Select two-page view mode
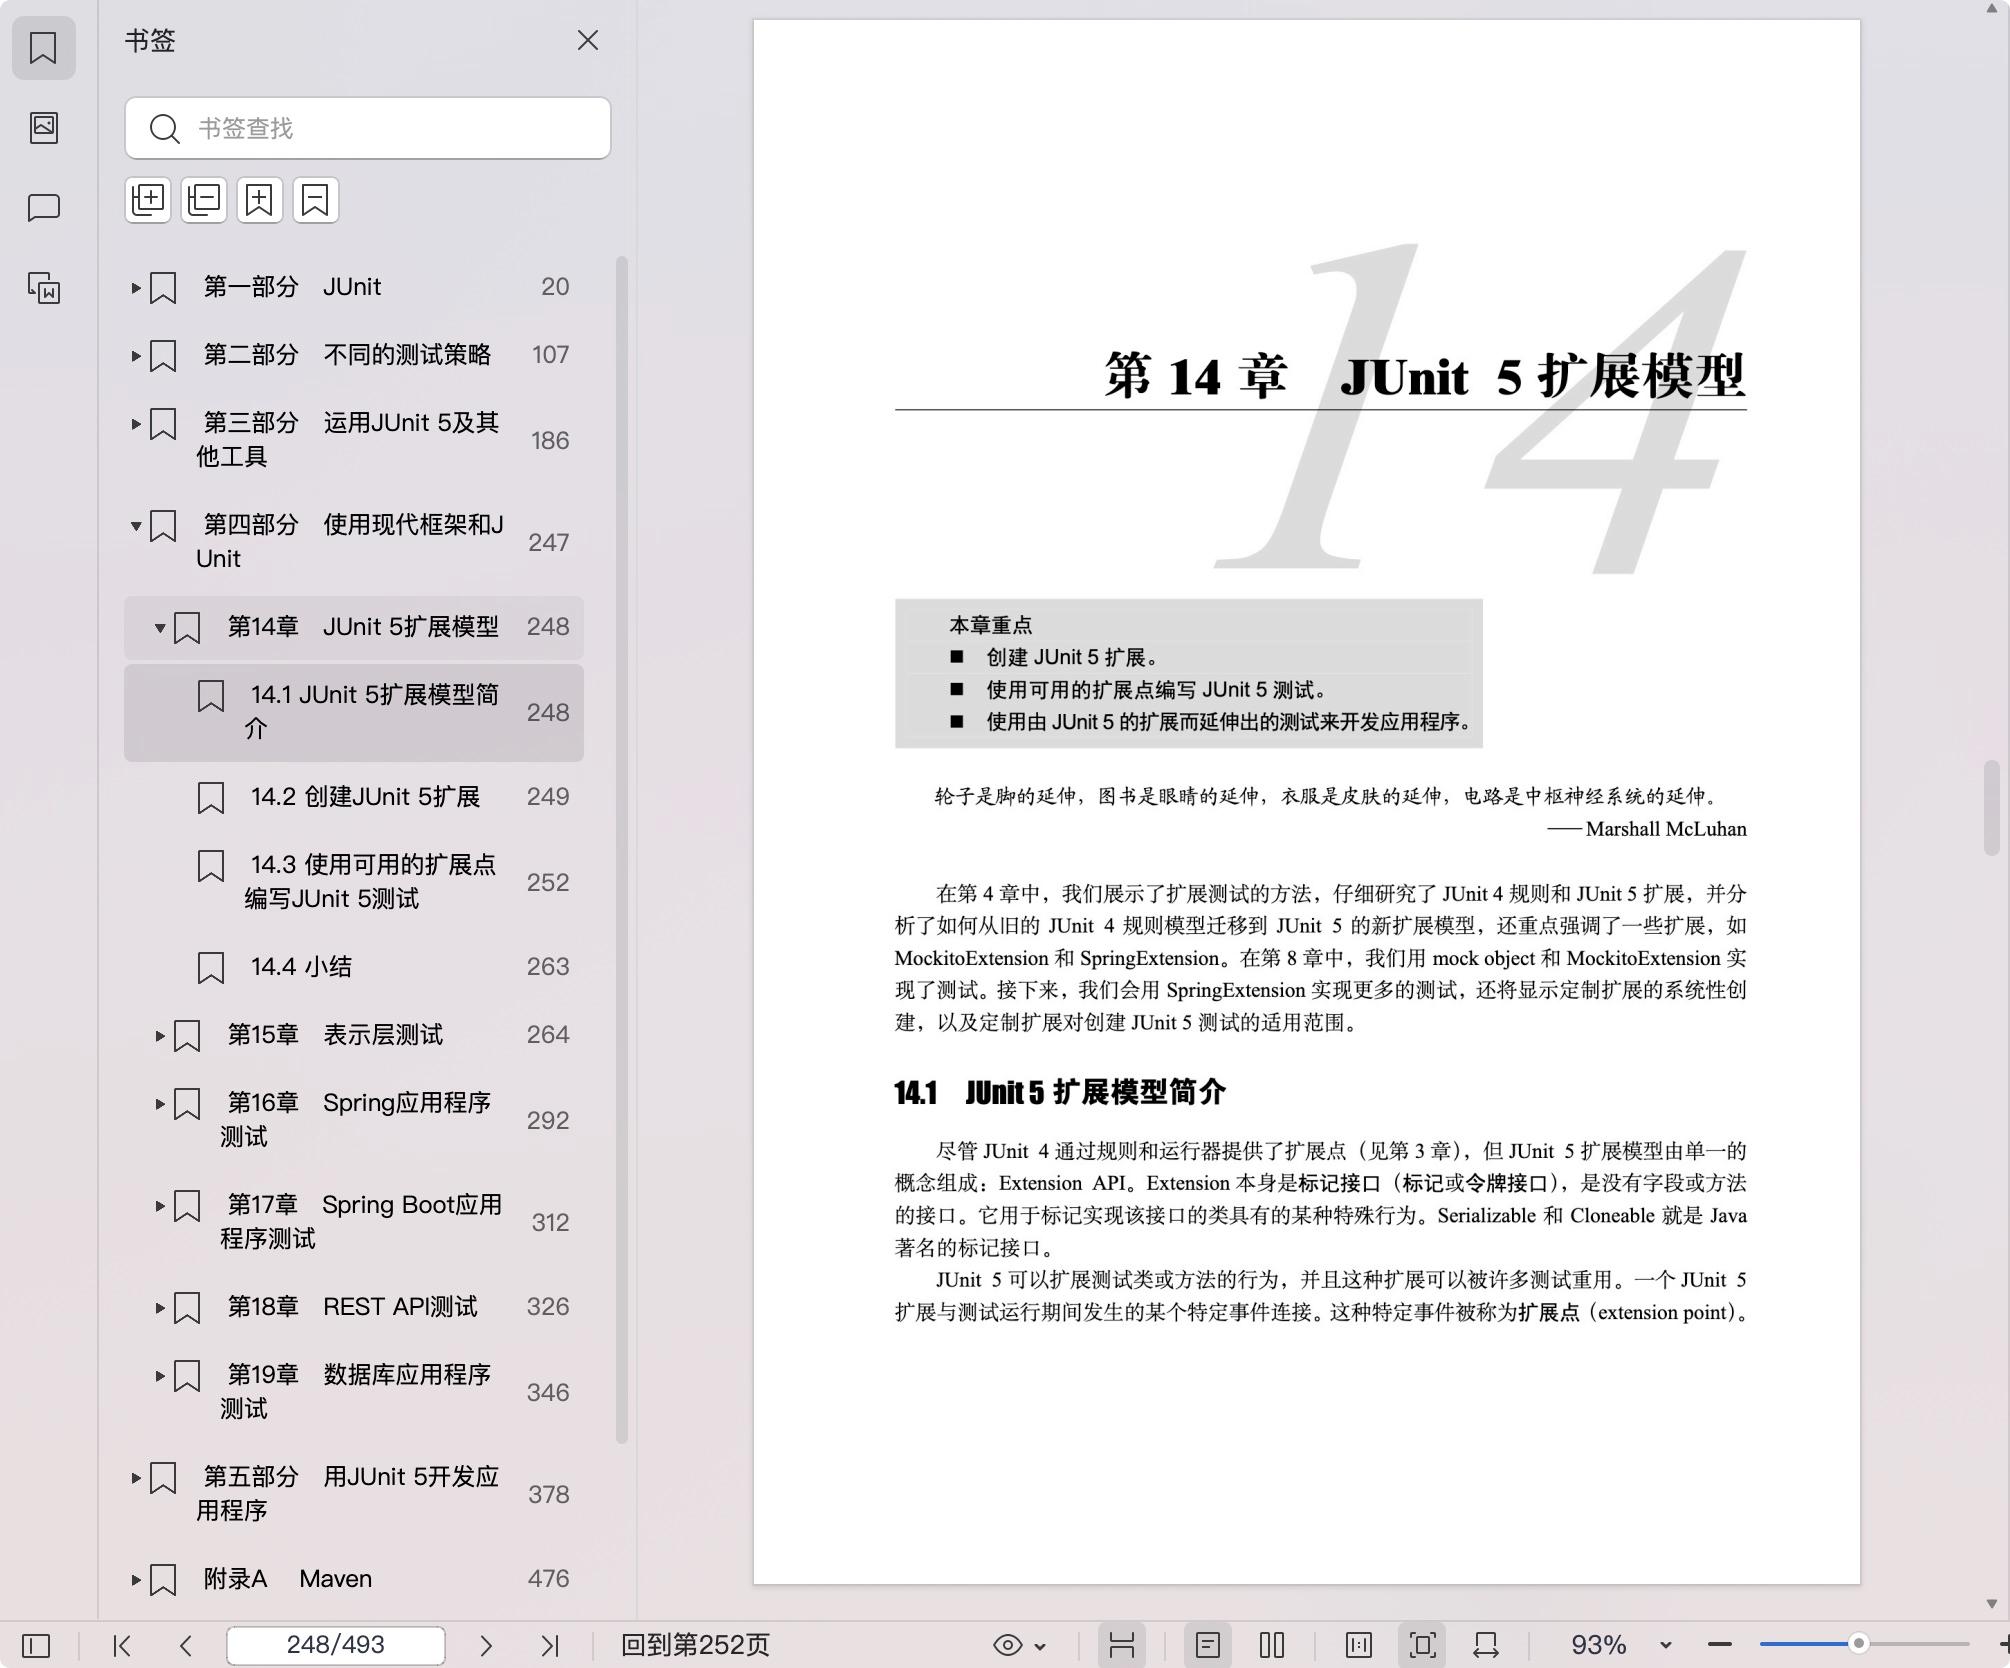Image resolution: width=2010 pixels, height=1668 pixels. pos(1272,1645)
